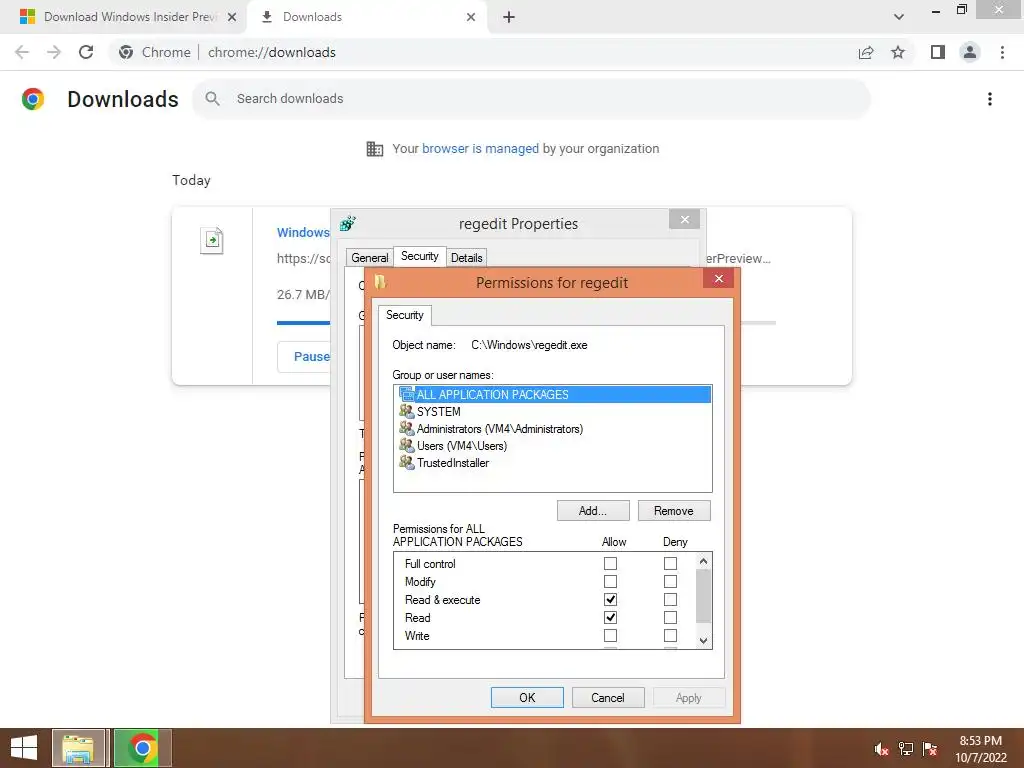1024x768 pixels.
Task: Open the Details tab in regedit Properties
Action: click(x=466, y=258)
